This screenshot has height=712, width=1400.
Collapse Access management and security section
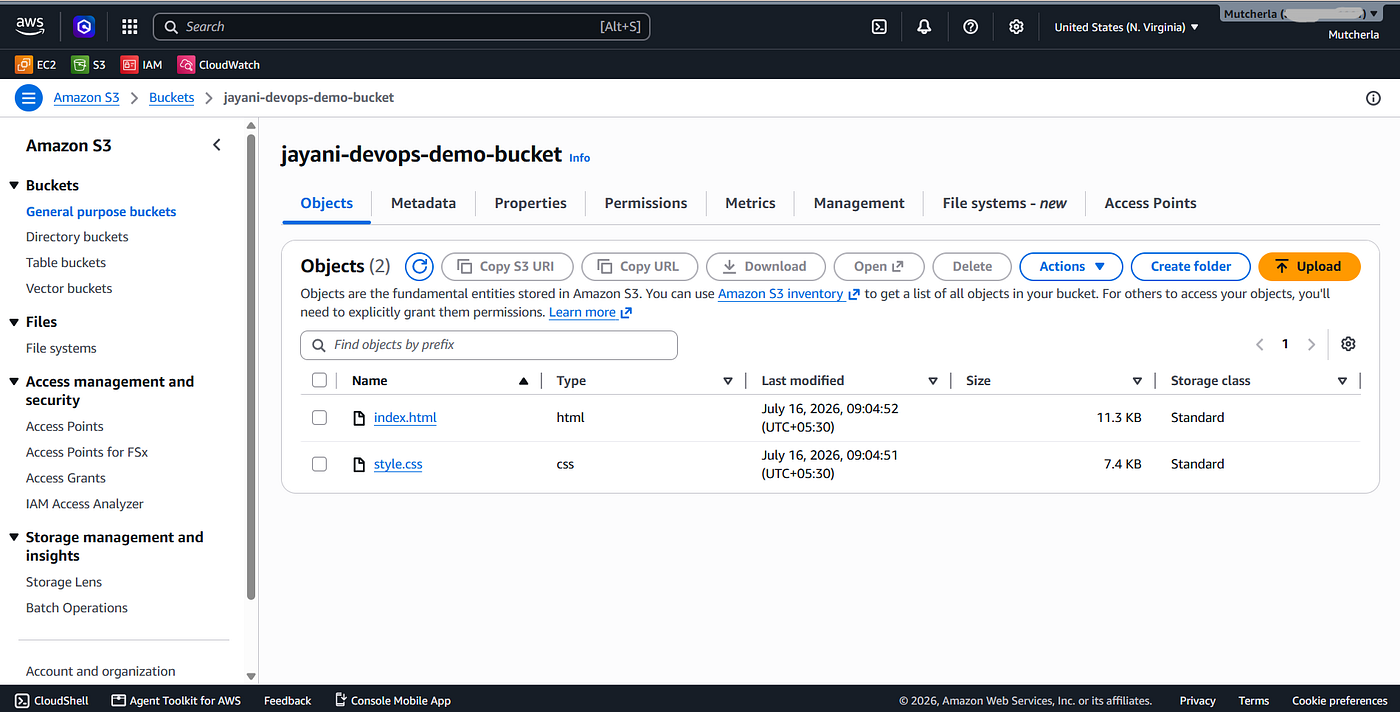14,382
